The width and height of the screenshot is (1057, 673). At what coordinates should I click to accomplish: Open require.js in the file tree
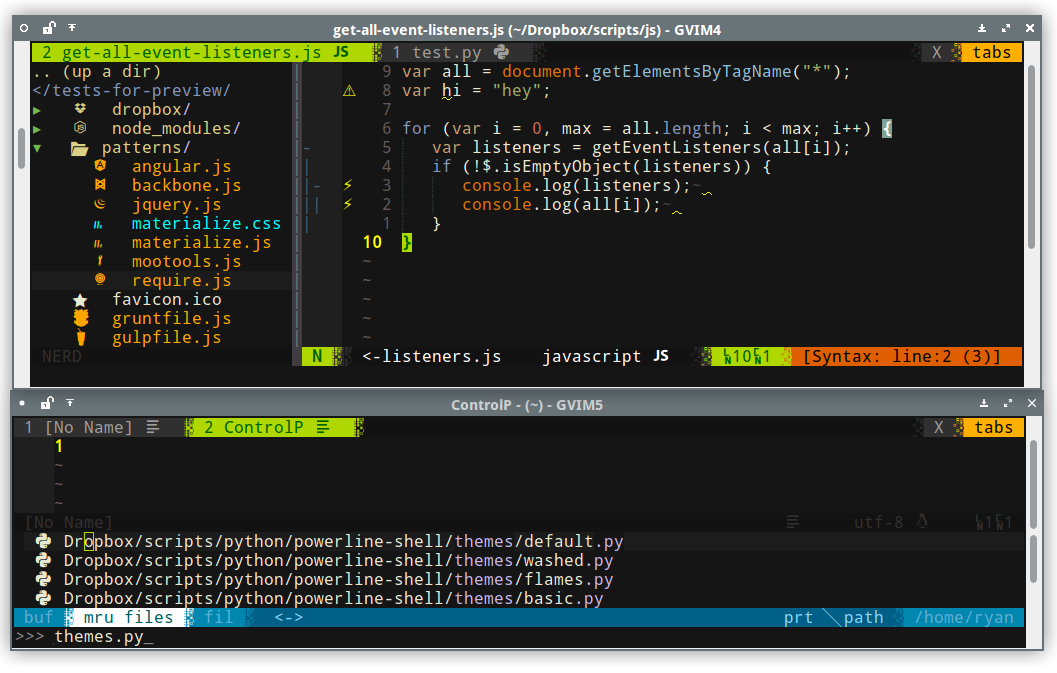(181, 280)
